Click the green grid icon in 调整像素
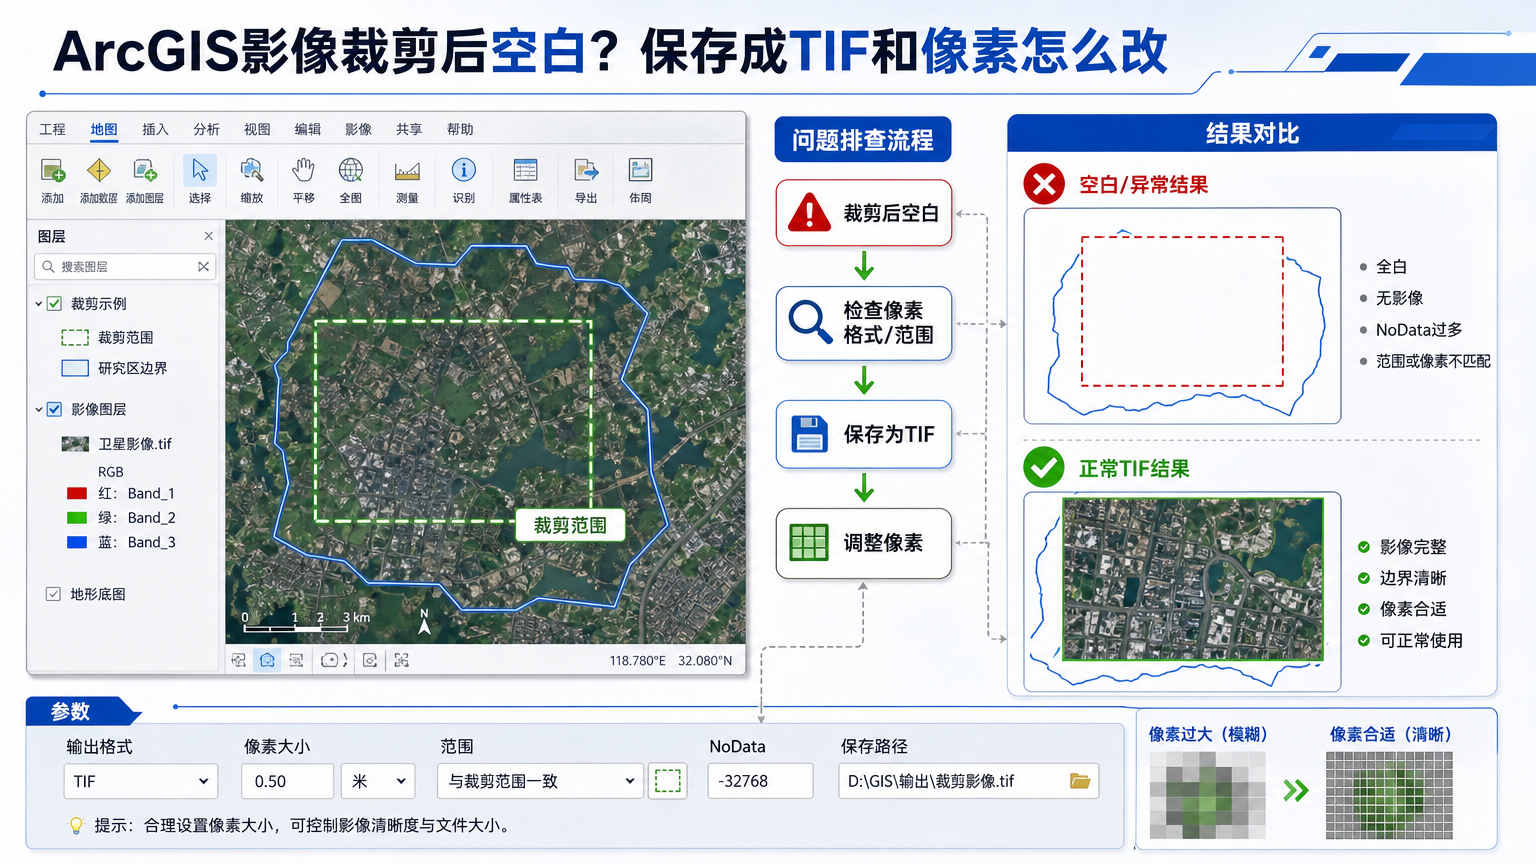 (809, 542)
